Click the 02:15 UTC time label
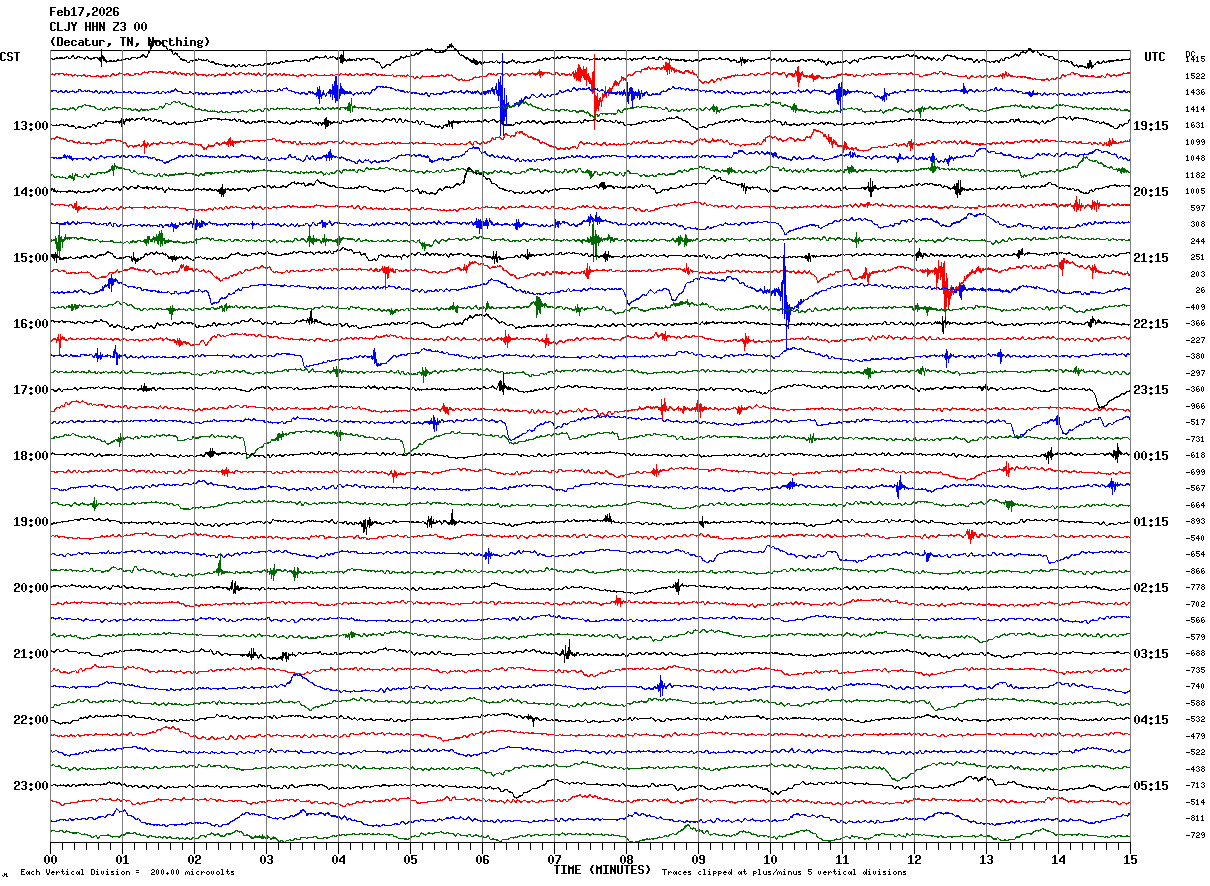This screenshot has width=1210, height=886. 1151,588
